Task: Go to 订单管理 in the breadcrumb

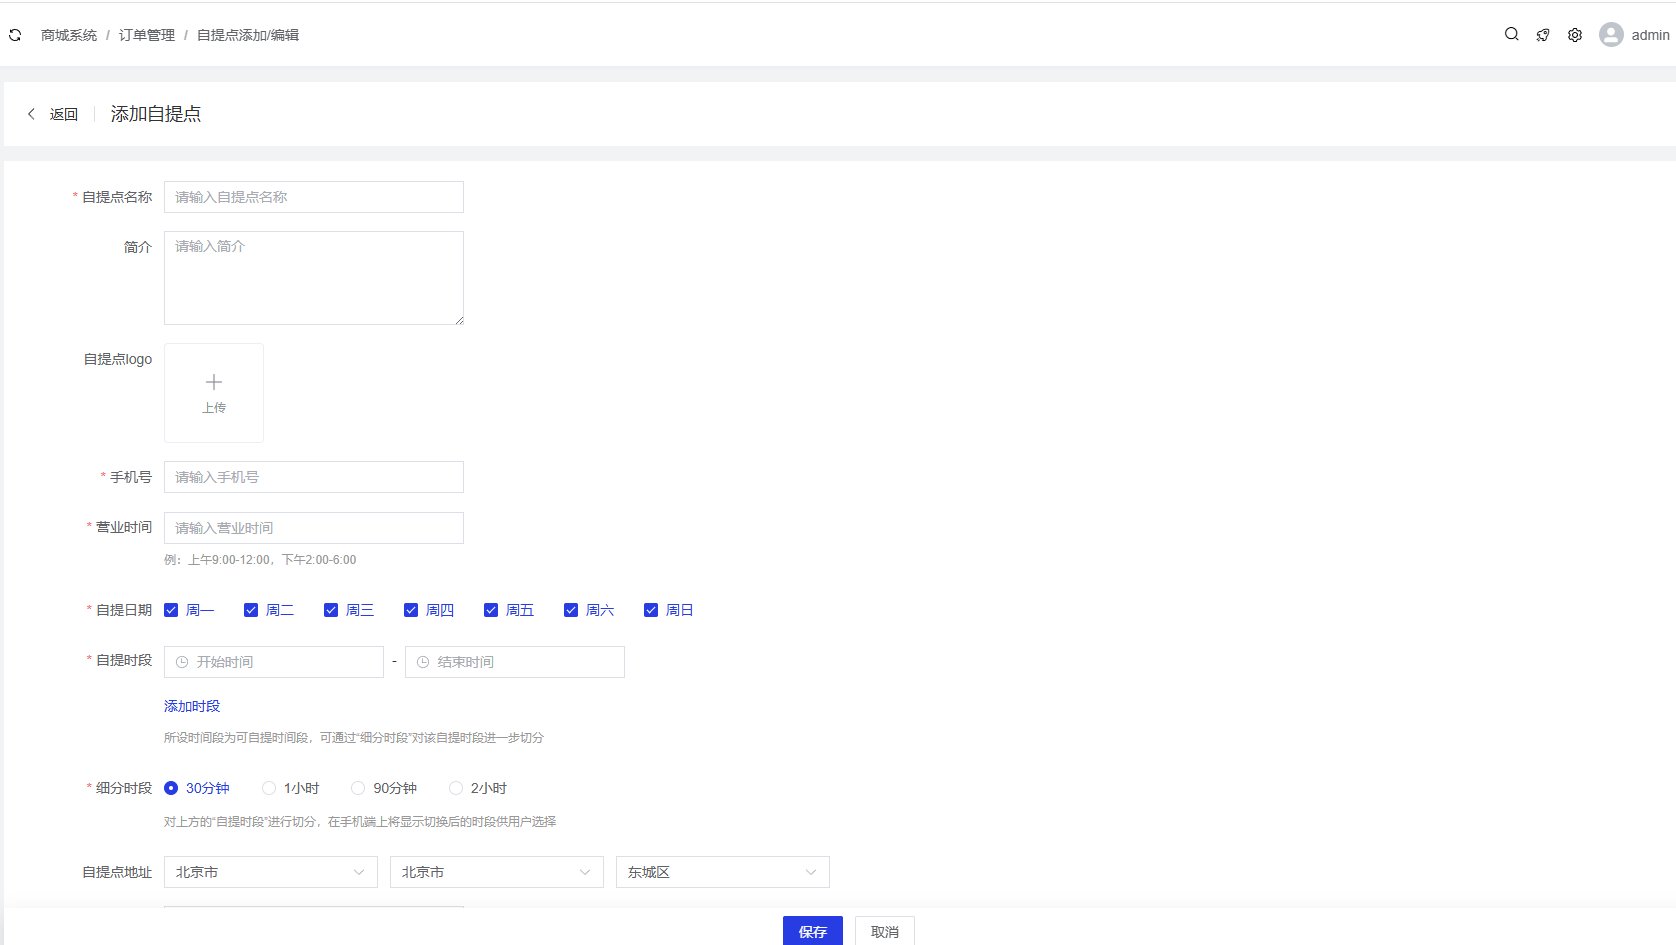Action: click(146, 35)
